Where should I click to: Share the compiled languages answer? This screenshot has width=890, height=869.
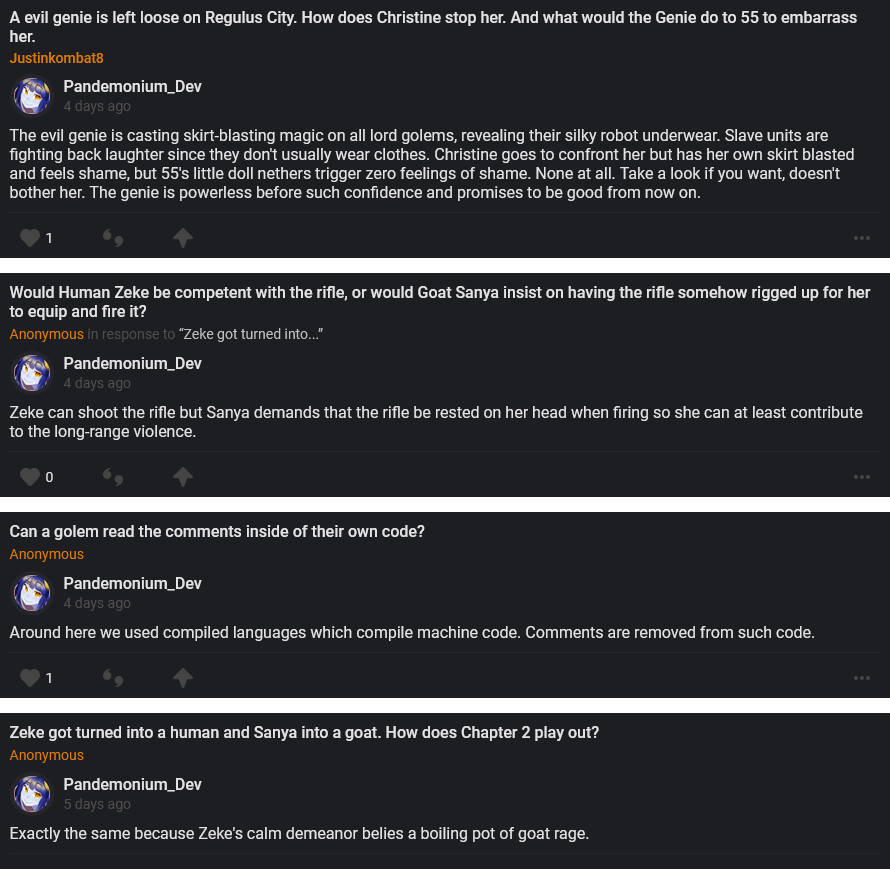(182, 678)
